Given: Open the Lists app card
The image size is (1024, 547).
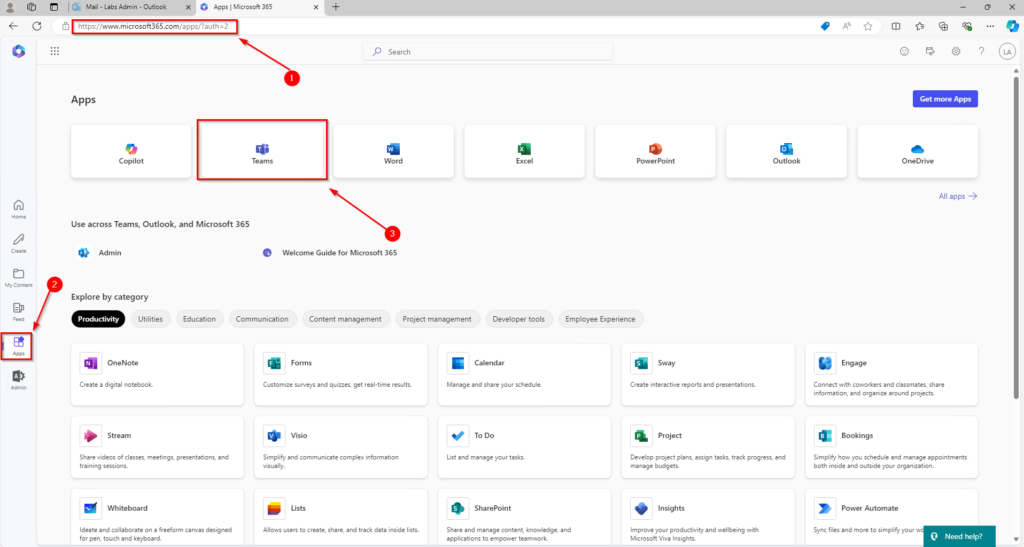Looking at the screenshot, I should point(341,517).
